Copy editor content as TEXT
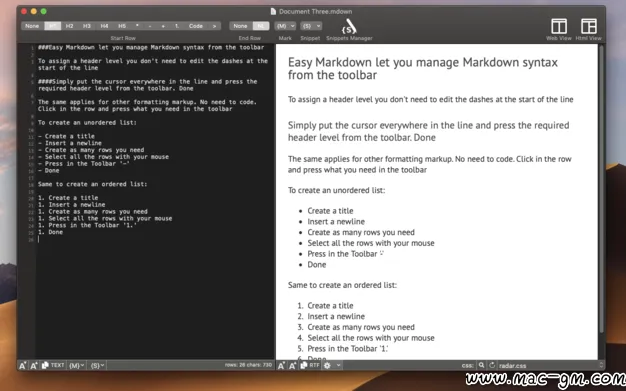Screen dimensions: 626x391 tap(53, 365)
